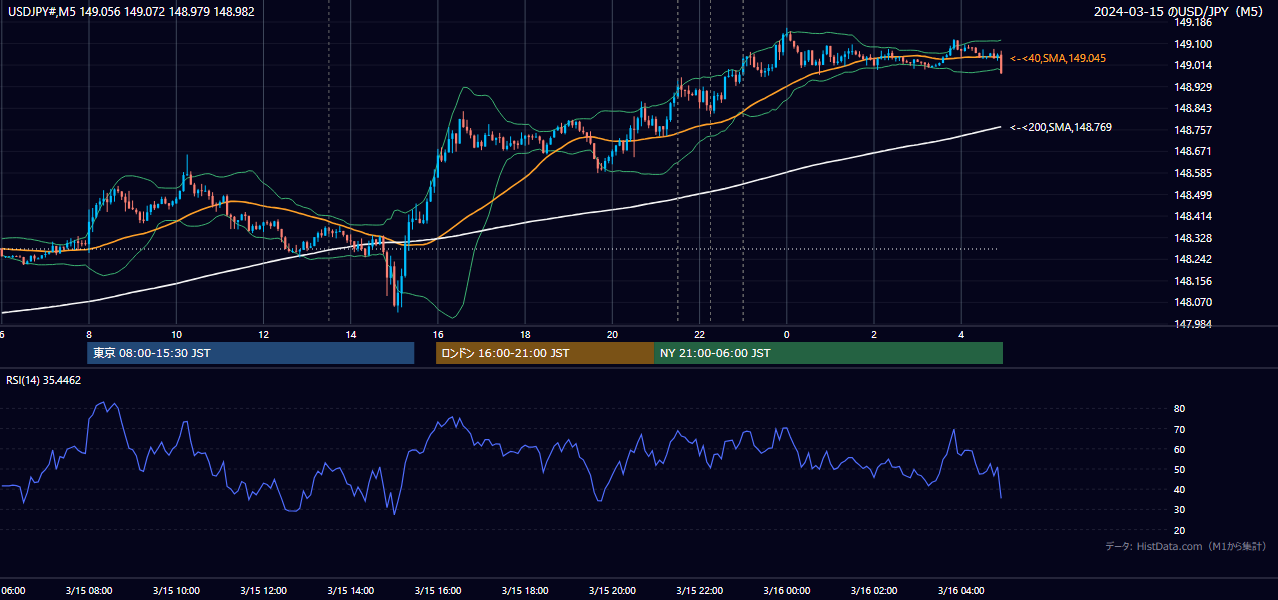Click the 40 SMA label 149.045
Screen dimensions: 1278x600
click(1058, 59)
